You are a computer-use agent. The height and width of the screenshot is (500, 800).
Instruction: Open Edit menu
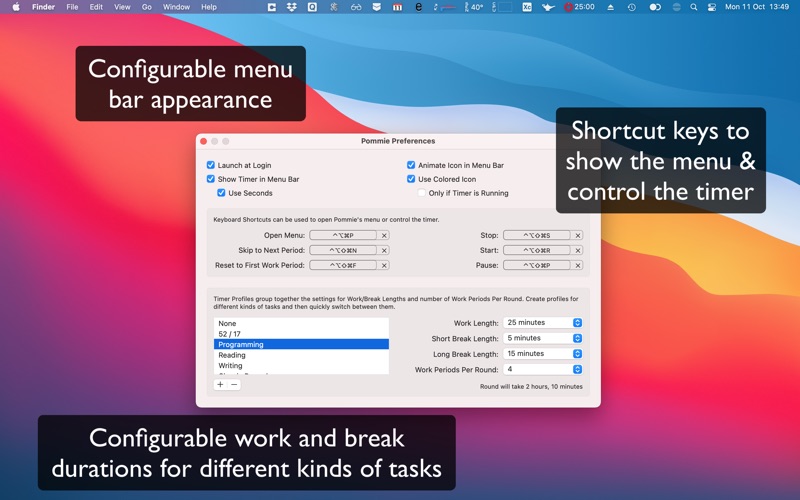pyautogui.click(x=96, y=7)
